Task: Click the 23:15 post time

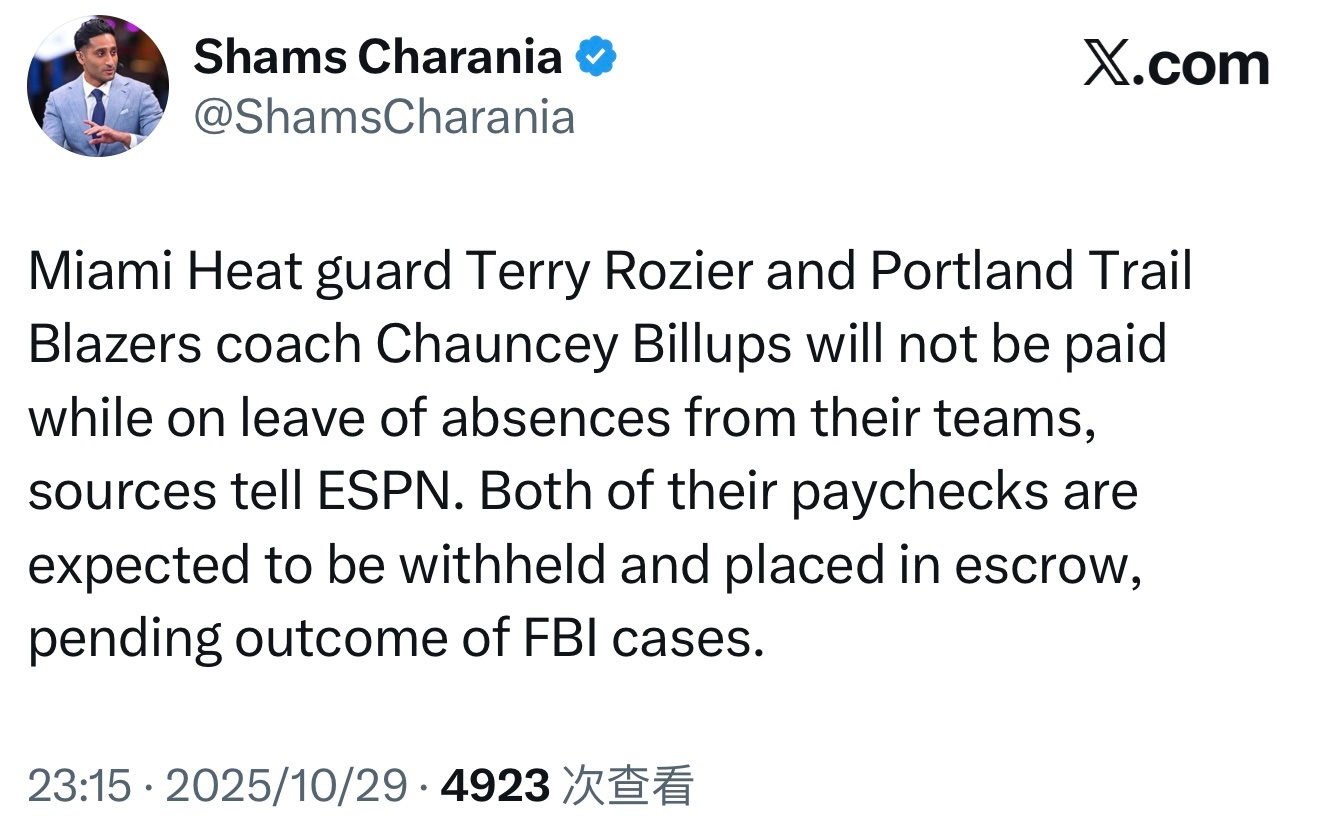Action: [x=79, y=786]
